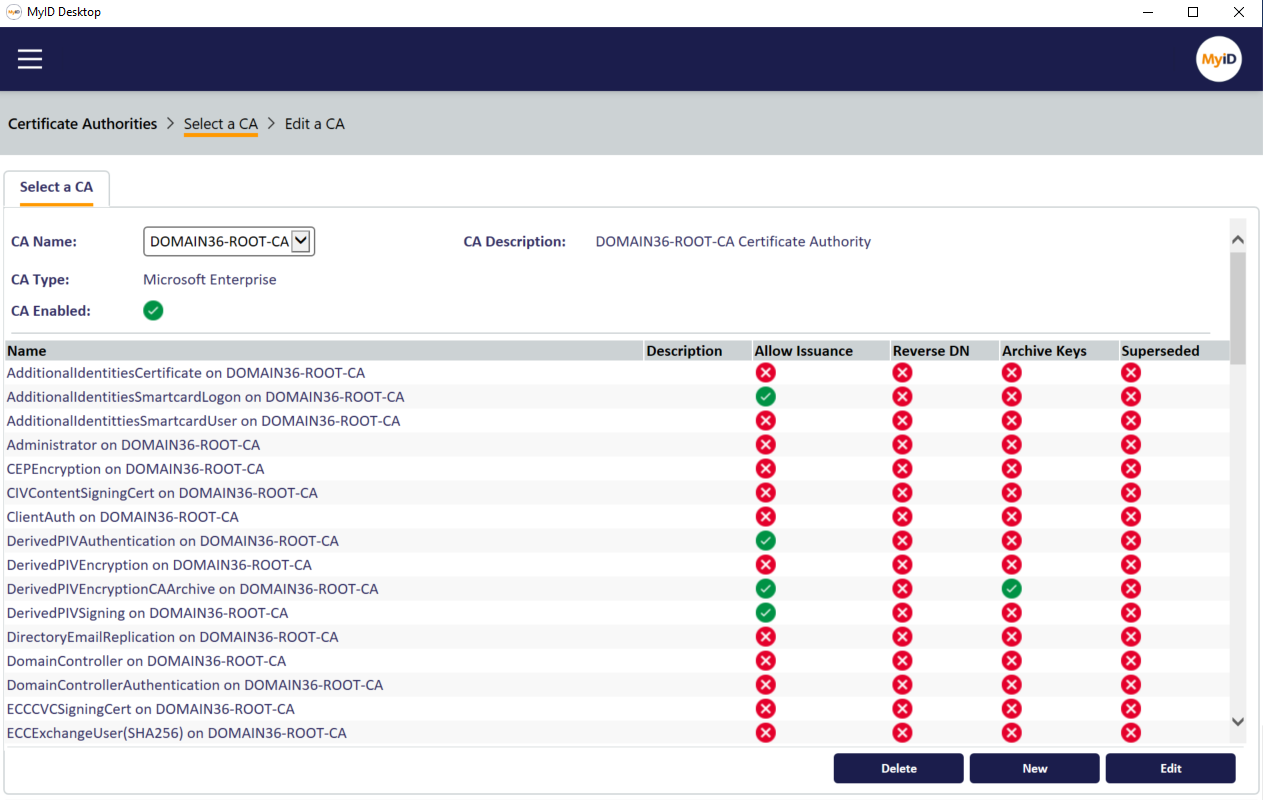Click Reverse DN icon for AdditionalIdentittiesSmartcardUser

[902, 421]
